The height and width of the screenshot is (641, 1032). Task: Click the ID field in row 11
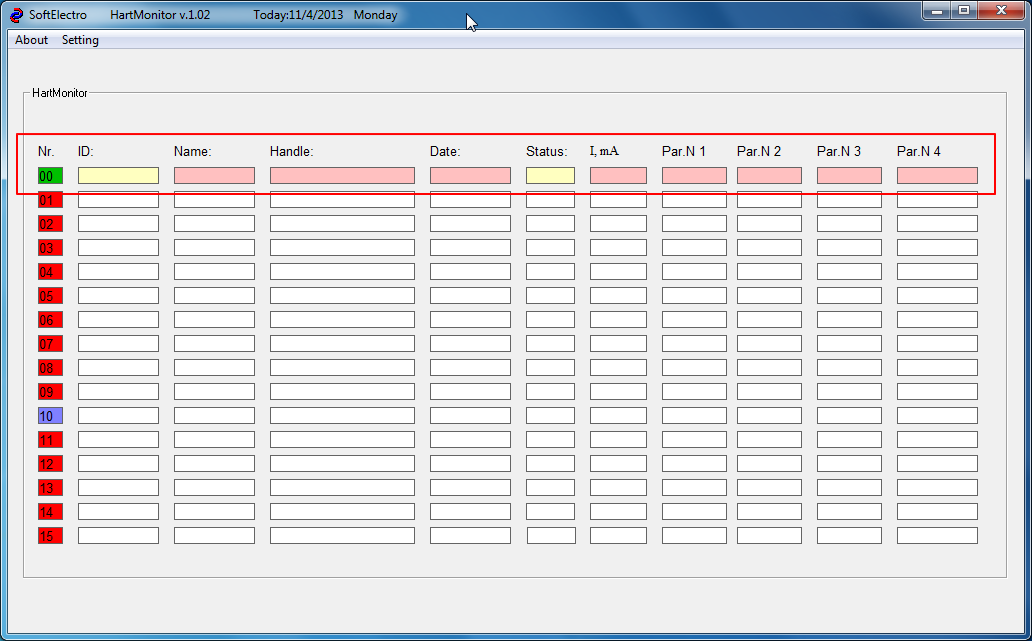click(118, 440)
